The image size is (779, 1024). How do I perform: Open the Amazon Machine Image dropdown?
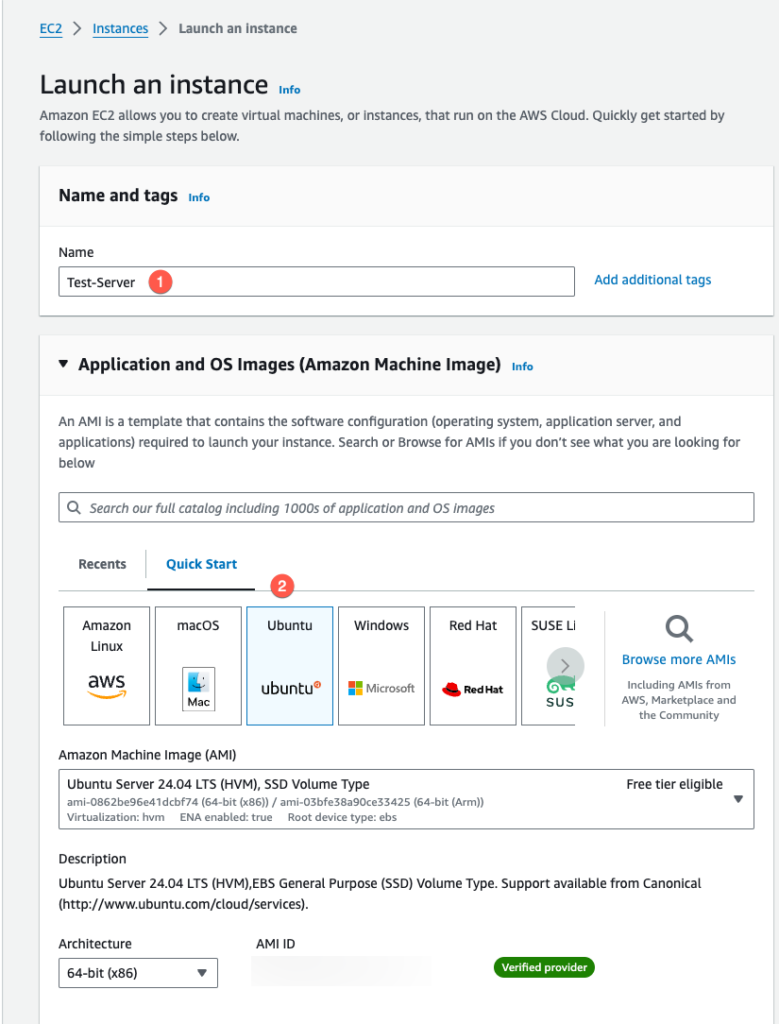[406, 799]
